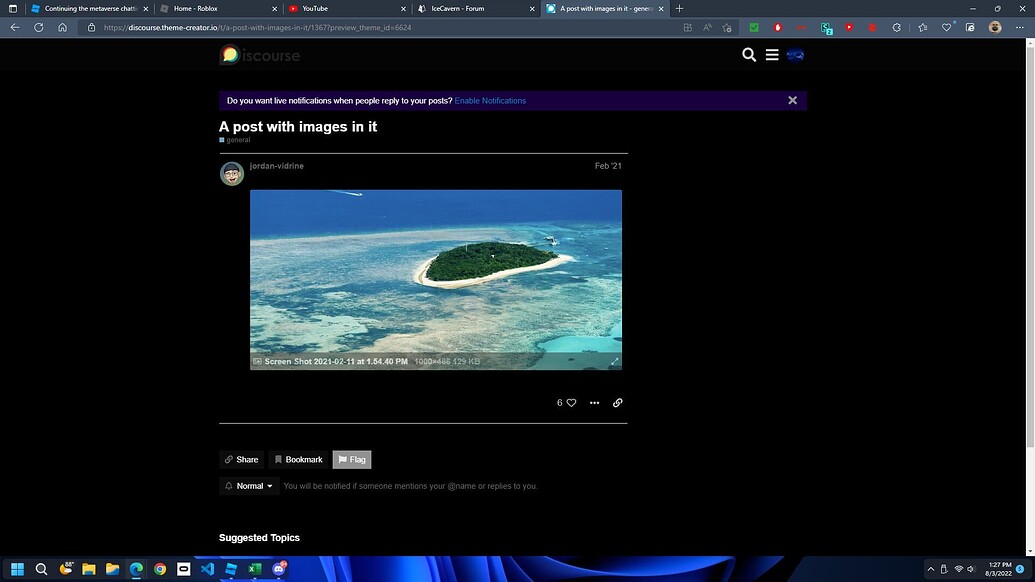Open Visual Studio Code from taskbar
The image size is (1035, 582).
tap(207, 569)
